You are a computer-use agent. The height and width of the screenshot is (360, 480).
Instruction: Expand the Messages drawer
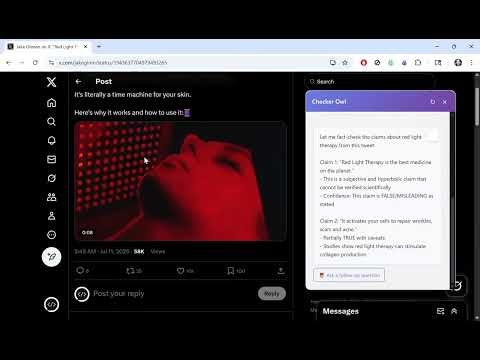454,311
